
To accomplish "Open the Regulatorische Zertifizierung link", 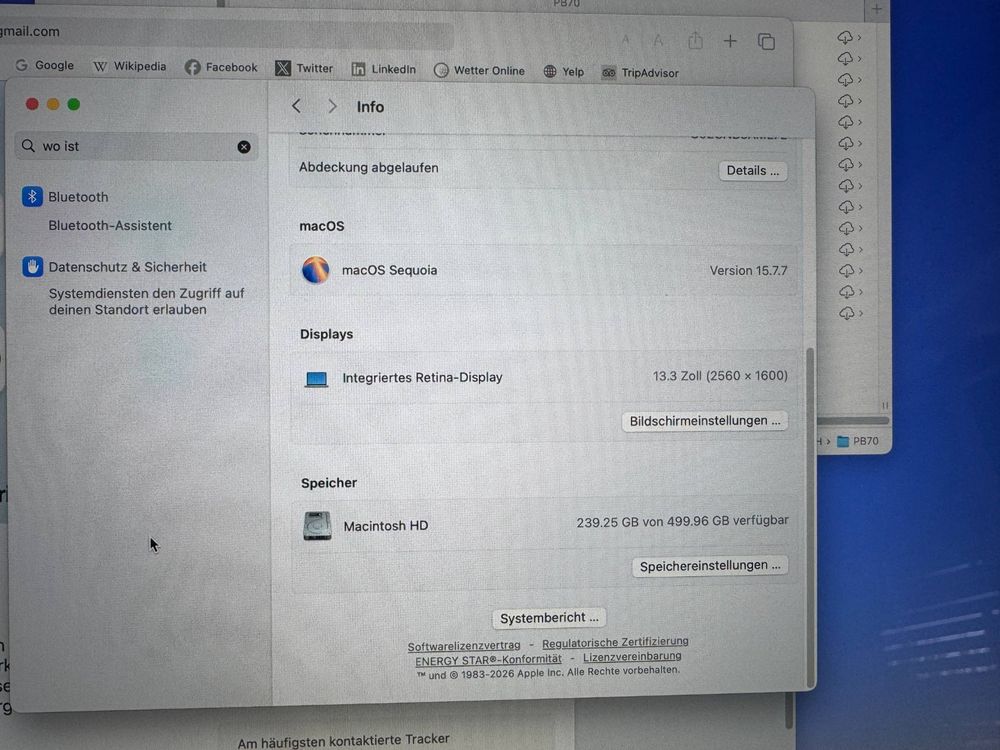I will [x=615, y=642].
